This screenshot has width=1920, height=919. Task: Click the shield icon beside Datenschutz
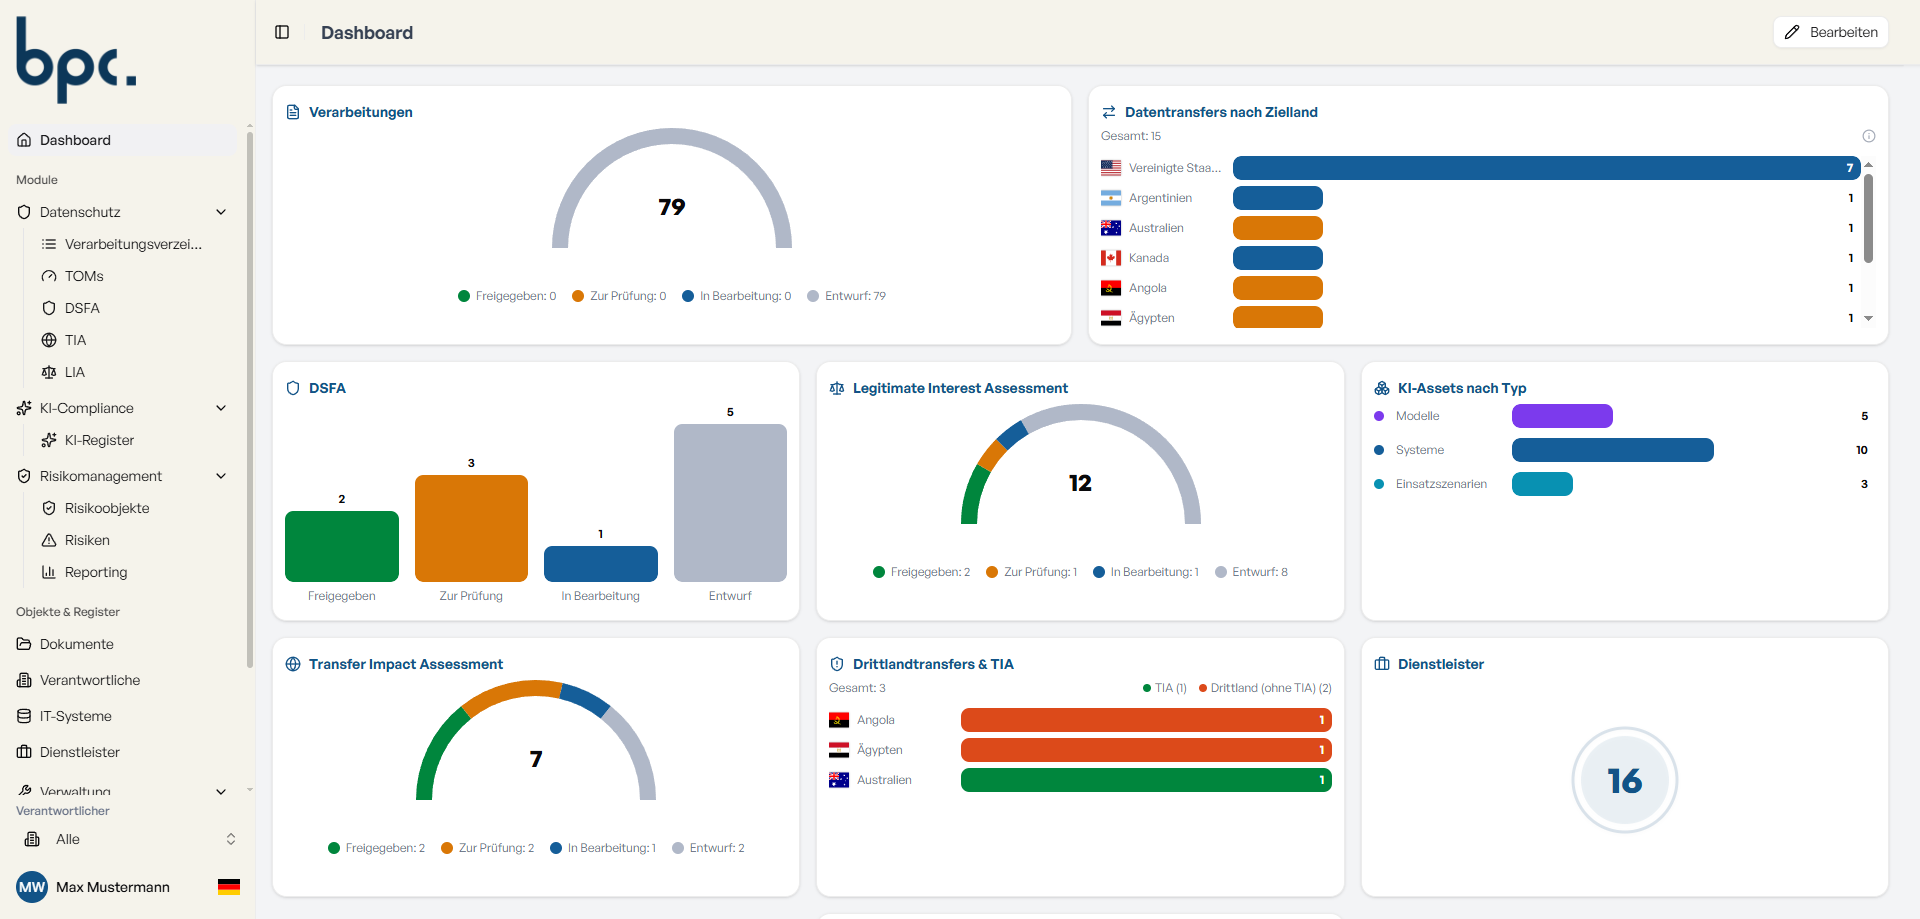point(24,212)
